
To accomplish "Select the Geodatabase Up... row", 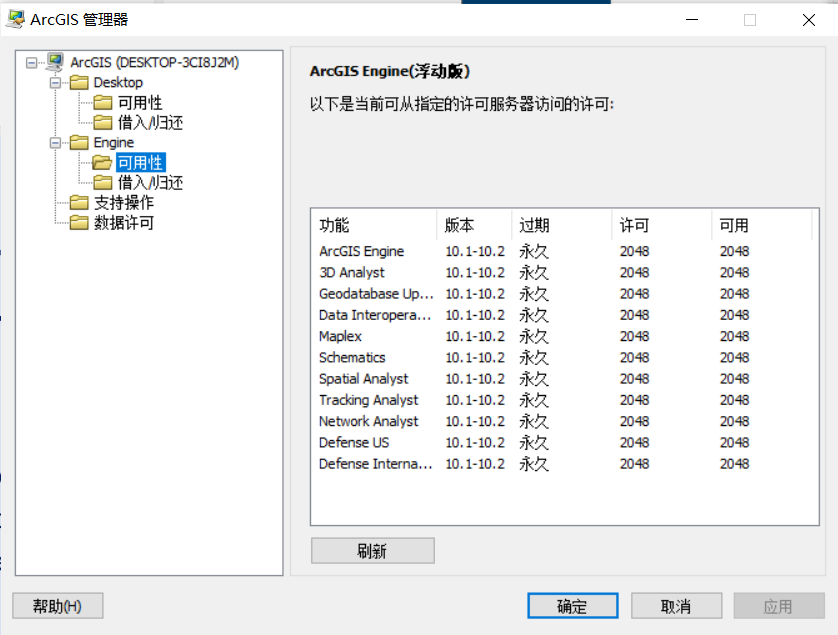I will (x=564, y=294).
